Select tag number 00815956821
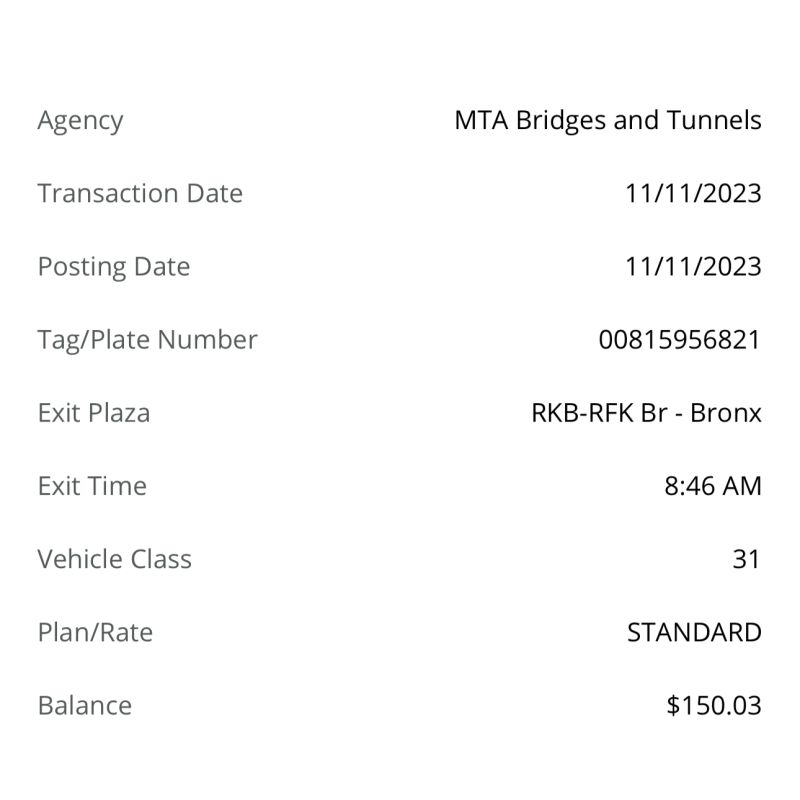Viewport: 800px width, 800px height. click(680, 340)
